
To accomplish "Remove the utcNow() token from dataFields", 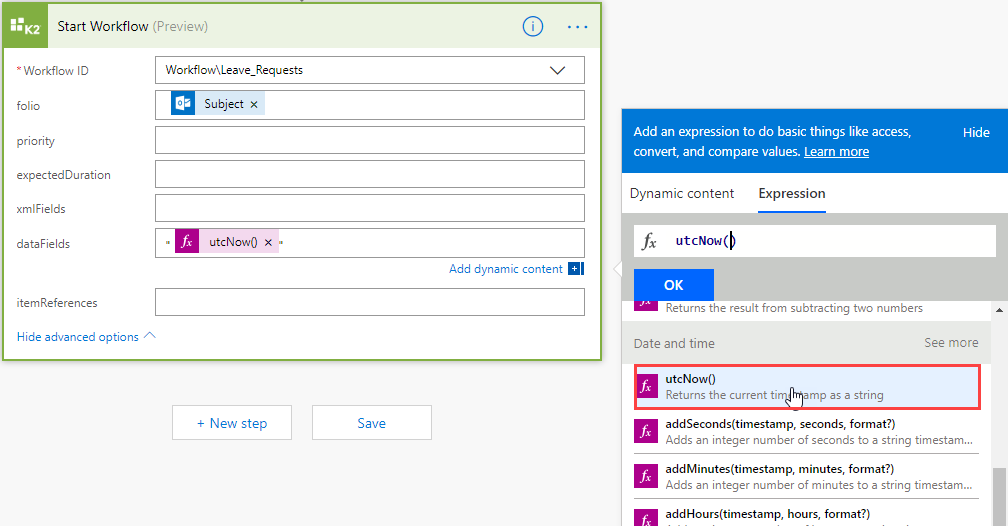I will click(x=268, y=242).
